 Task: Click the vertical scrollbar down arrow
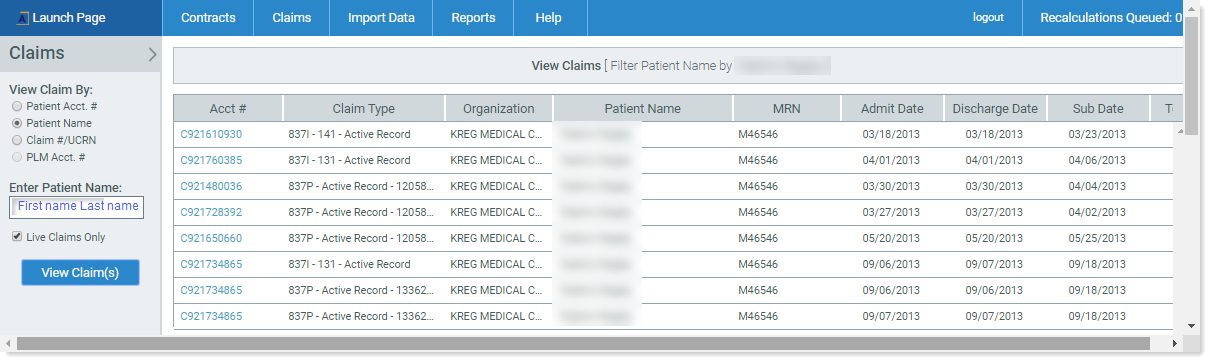(x=1190, y=325)
